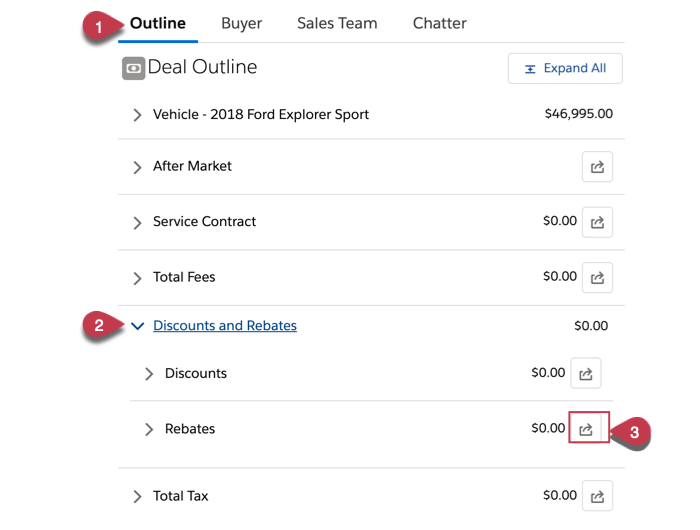Expand the Rebates sub-row chevron
Viewport: 700px width, 530px height.
(149, 429)
